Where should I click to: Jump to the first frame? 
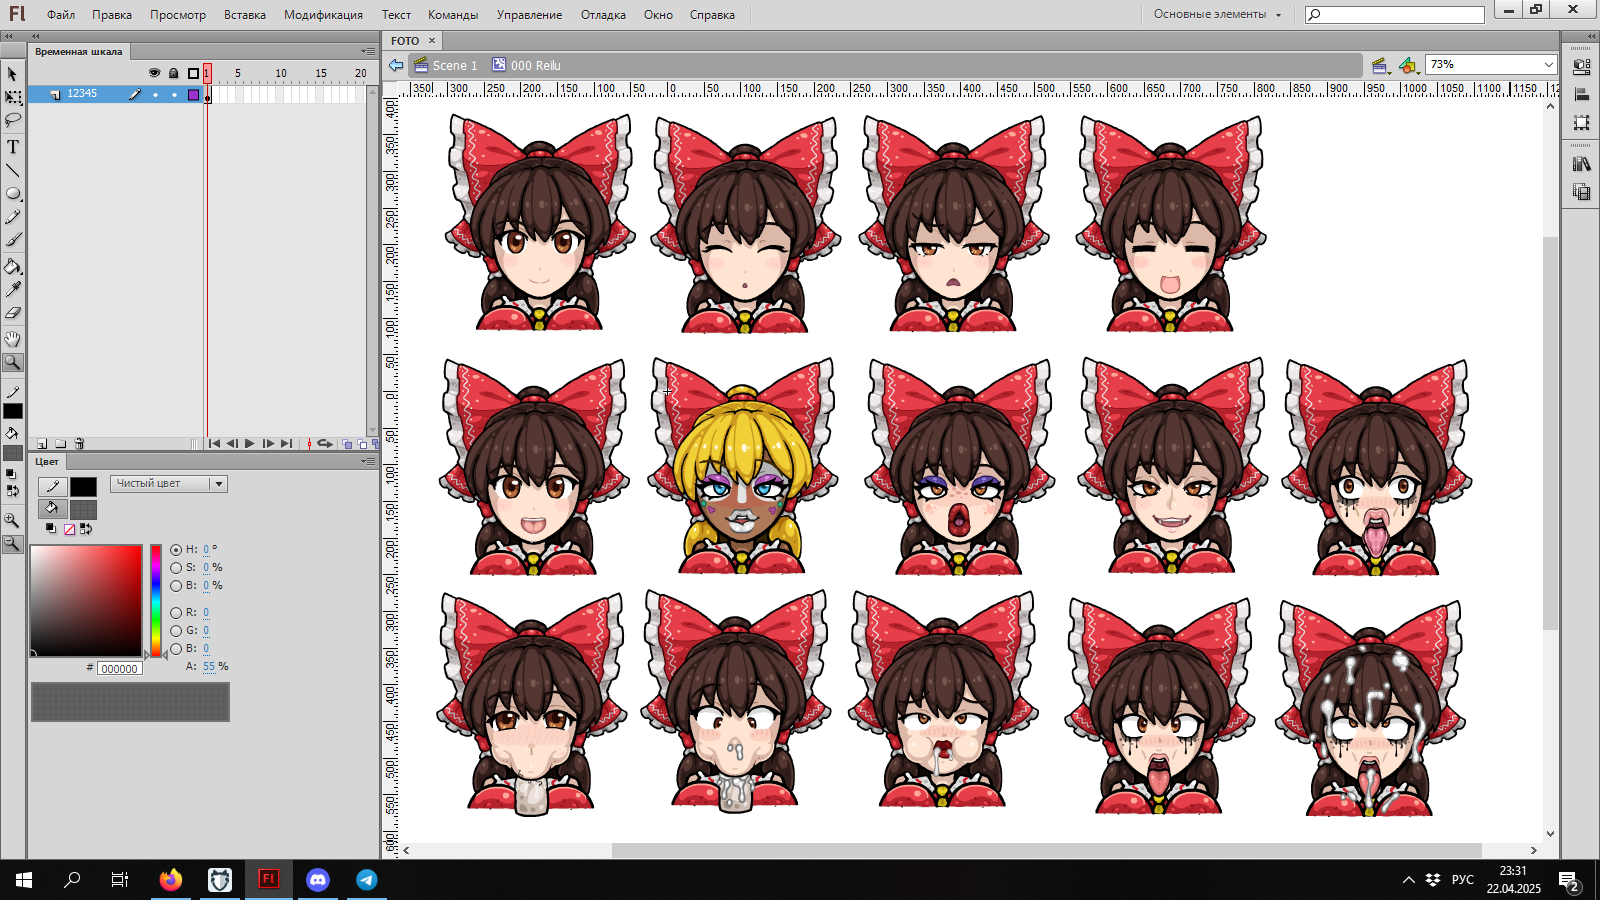tap(215, 443)
